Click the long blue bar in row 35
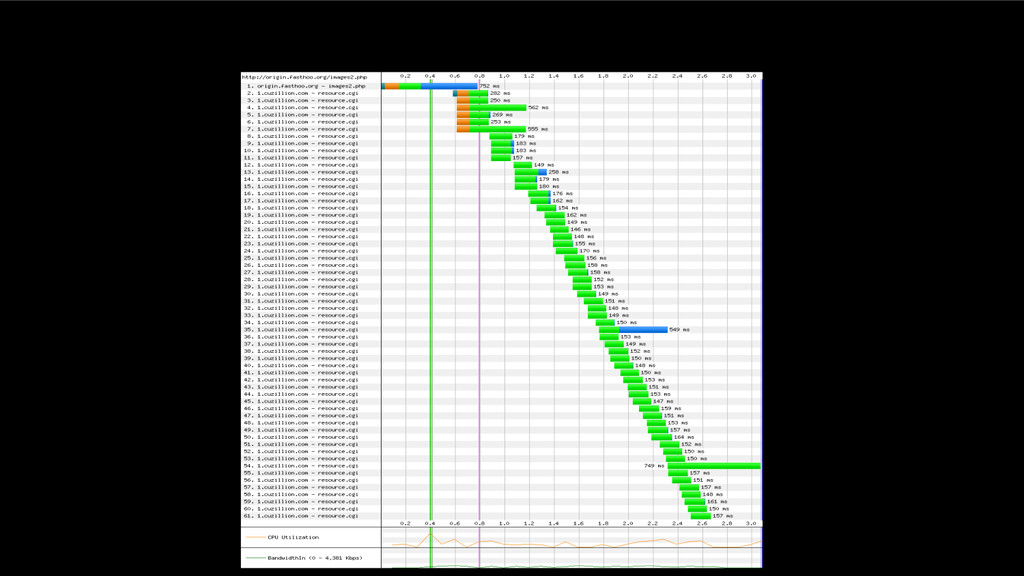Screen dimensions: 1024x576 click(x=643, y=330)
